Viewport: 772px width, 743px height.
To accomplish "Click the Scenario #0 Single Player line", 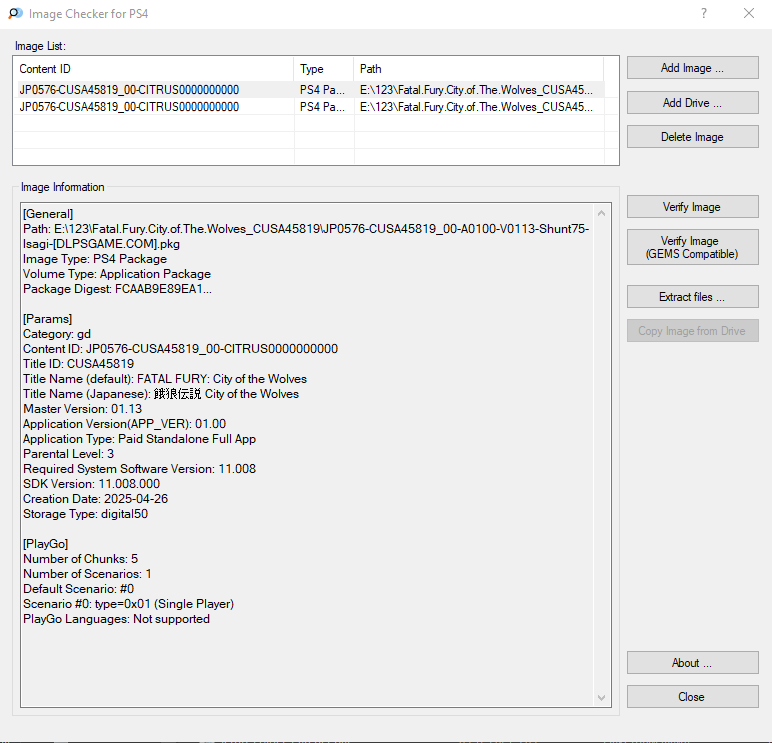I will 129,604.
